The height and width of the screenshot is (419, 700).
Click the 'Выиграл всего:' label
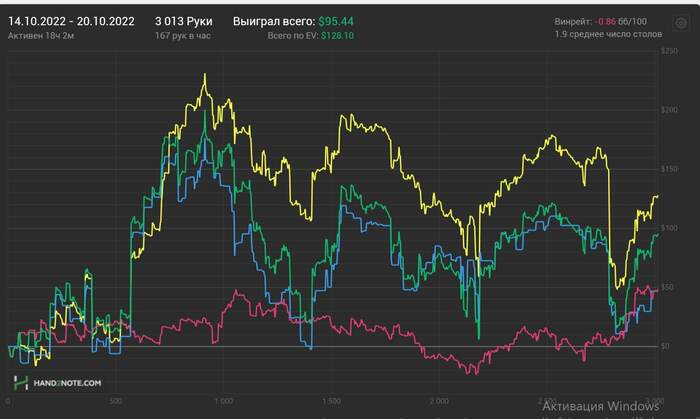coord(274,21)
